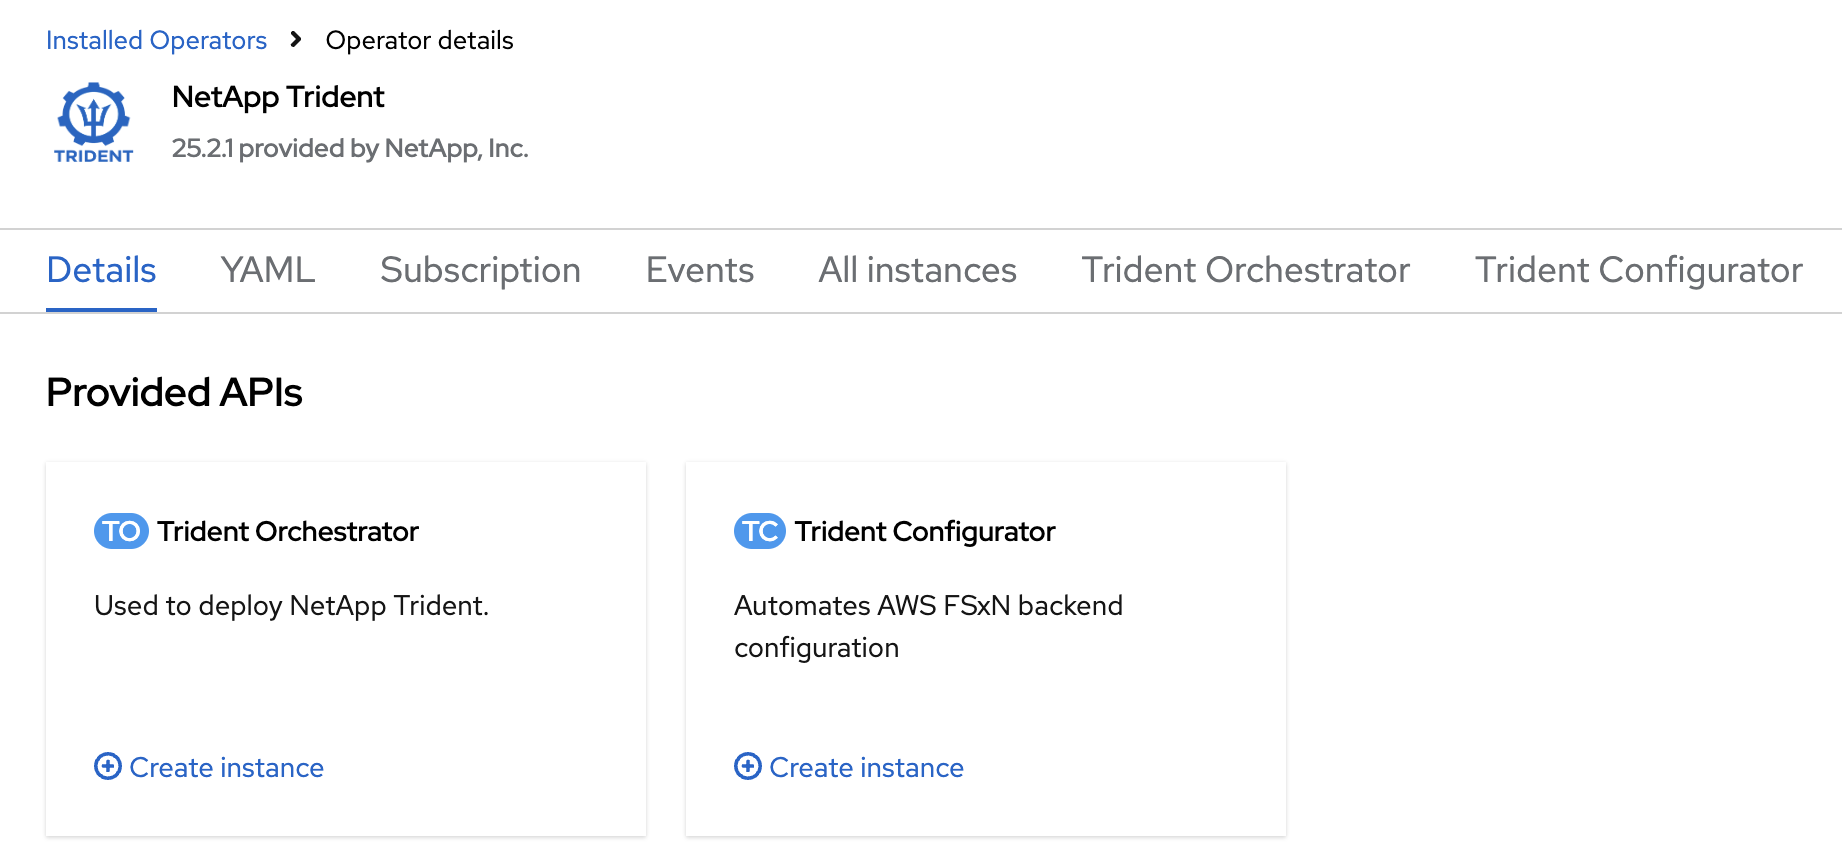
Task: Click the Operator details breadcrumb text
Action: point(419,40)
